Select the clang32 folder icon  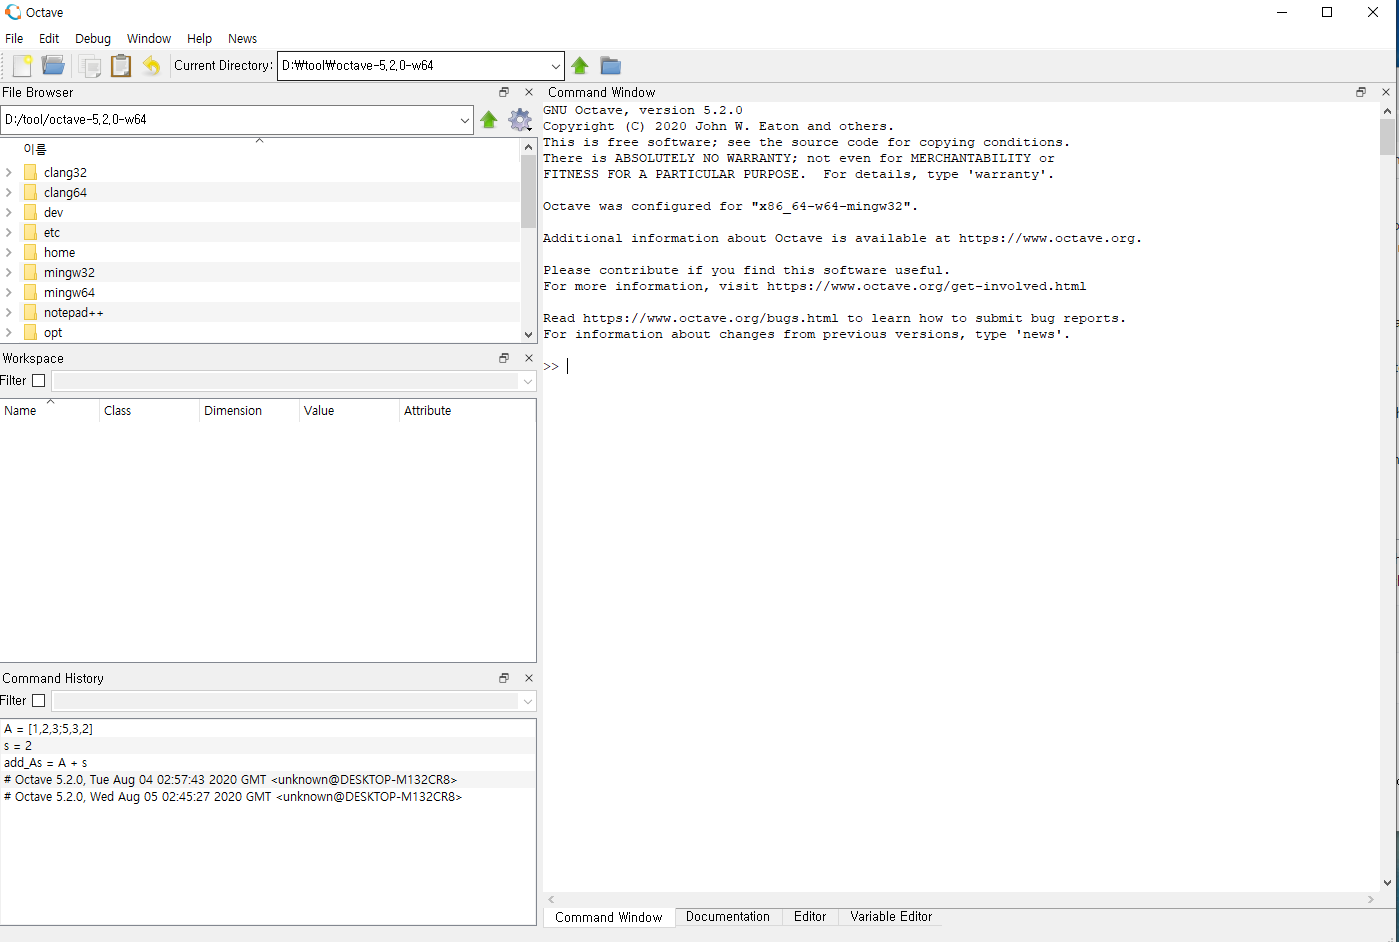click(31, 172)
